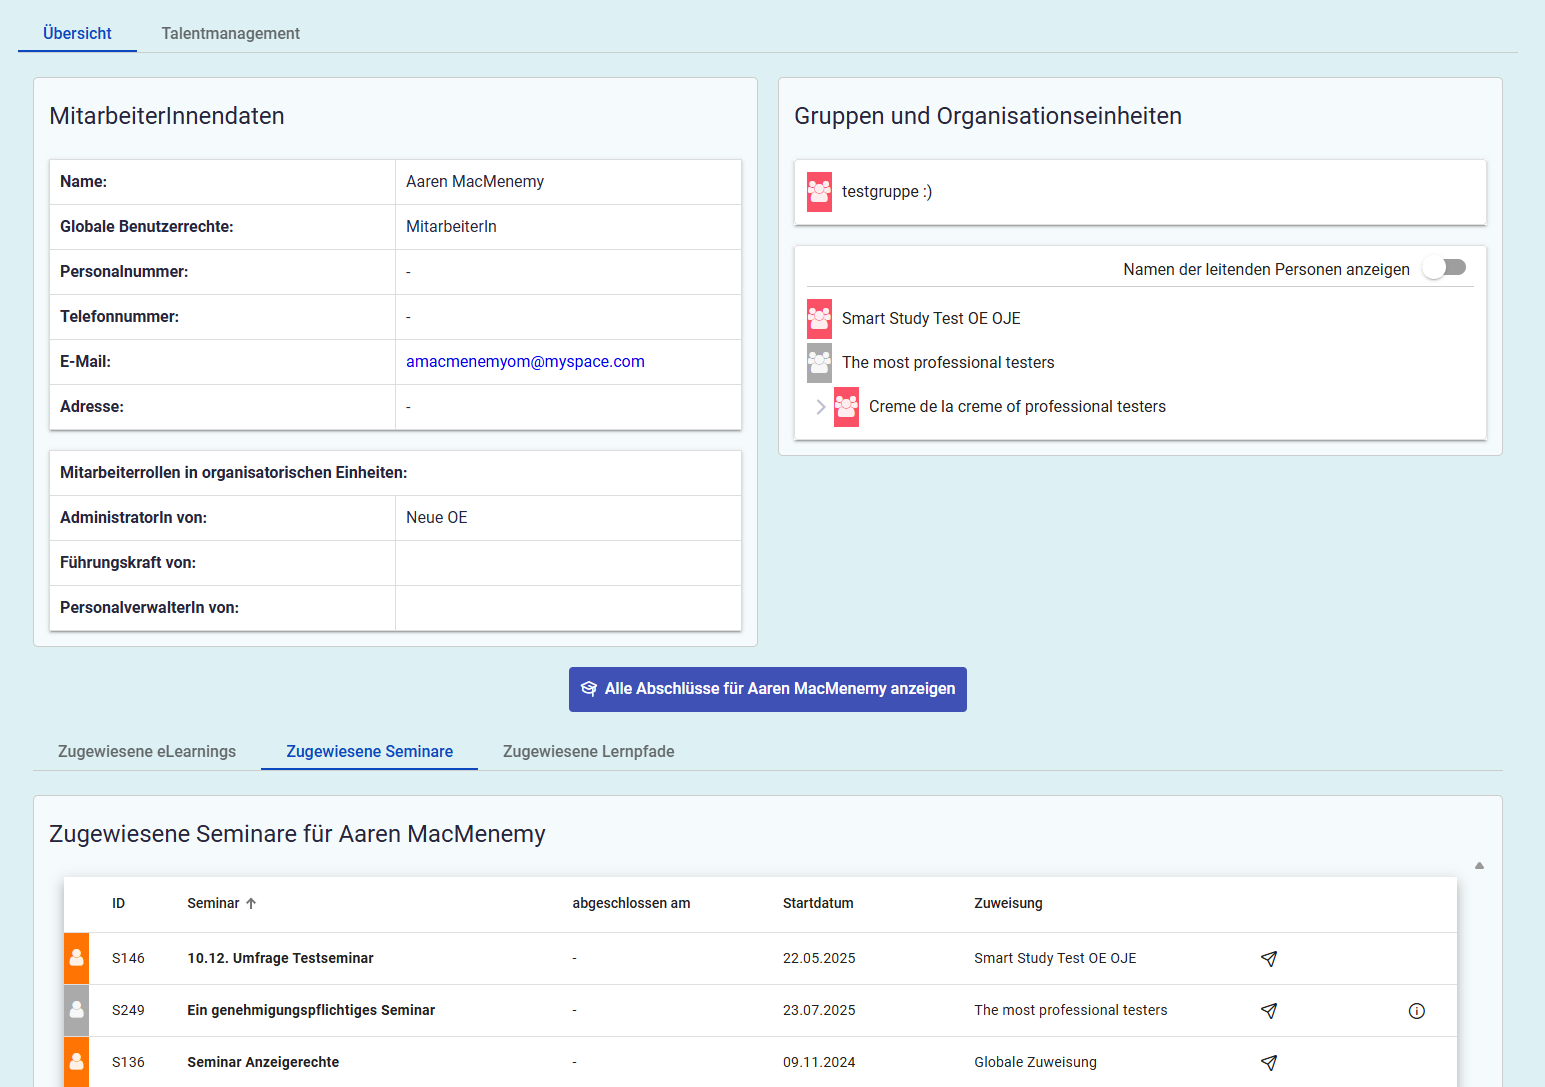Click send icon for Seminar Anzeigerechte row
The width and height of the screenshot is (1545, 1087).
[x=1269, y=1063]
